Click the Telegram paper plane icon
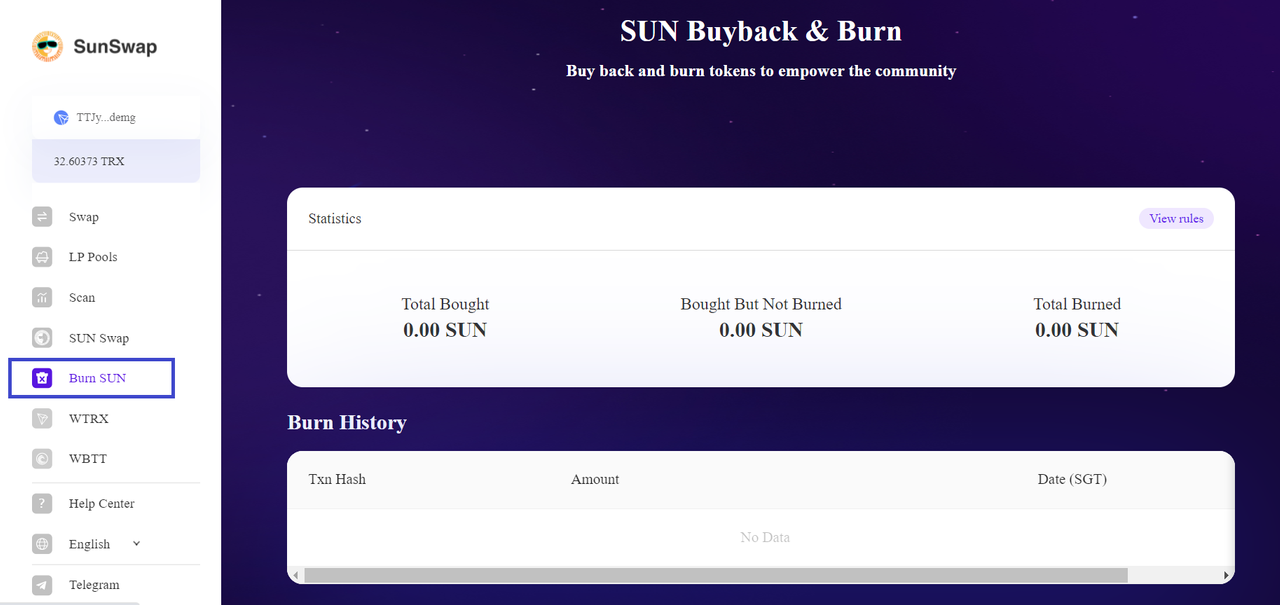Image resolution: width=1280 pixels, height=605 pixels. click(x=42, y=585)
